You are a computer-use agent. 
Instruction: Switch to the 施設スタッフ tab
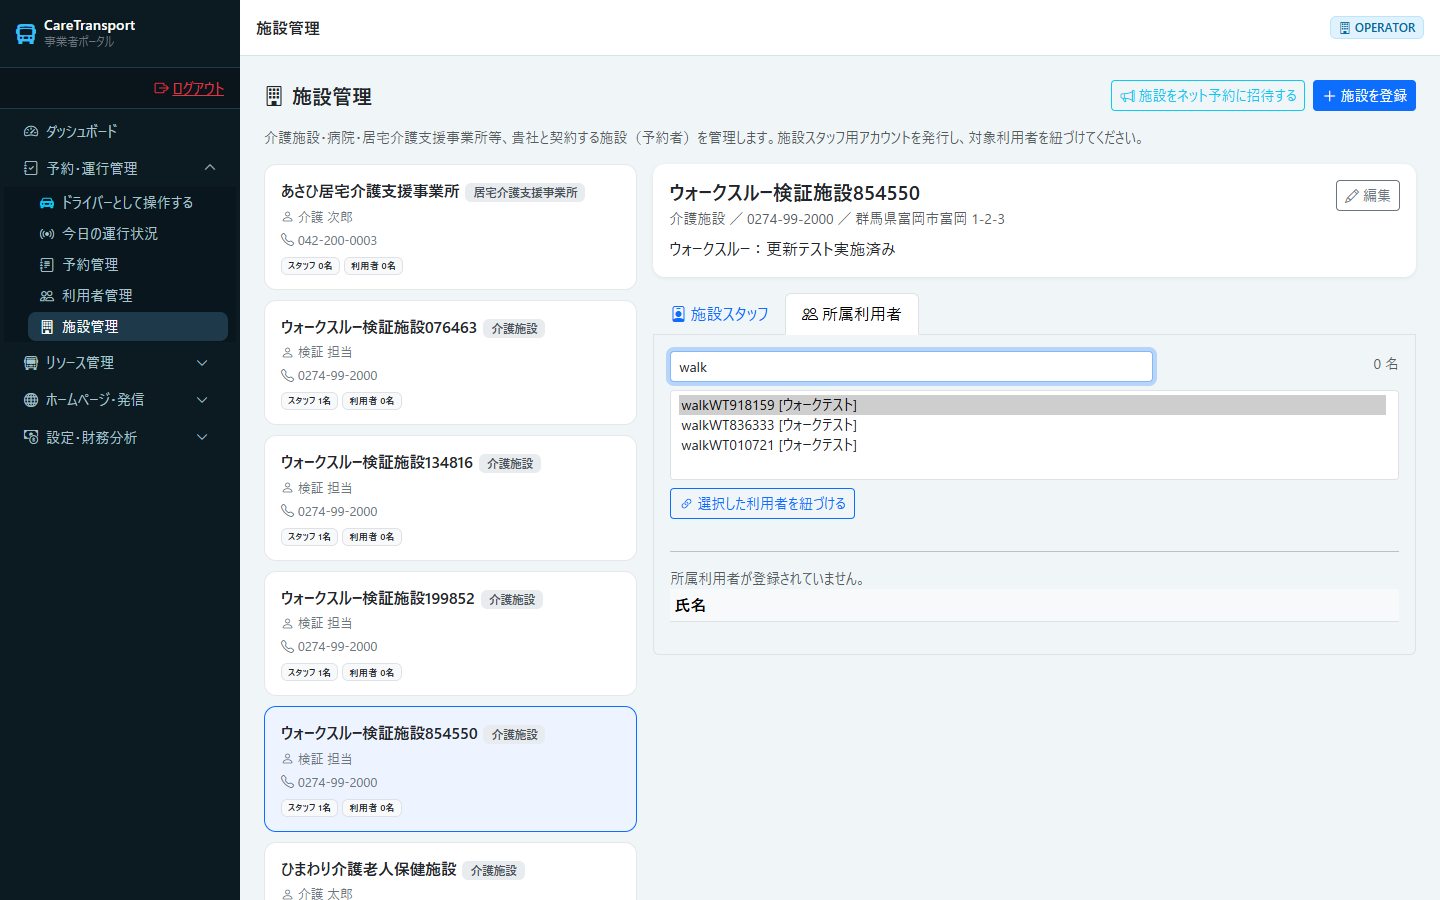(720, 314)
